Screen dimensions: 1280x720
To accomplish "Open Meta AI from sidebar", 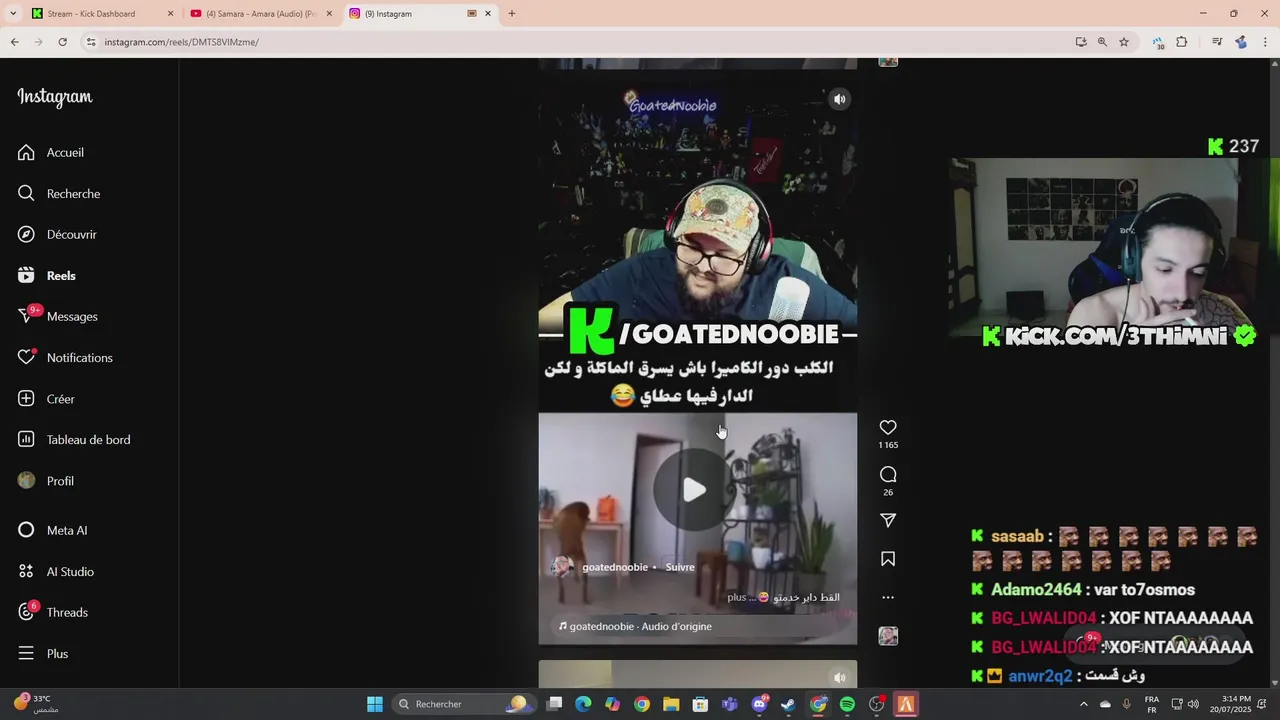I will [52, 530].
